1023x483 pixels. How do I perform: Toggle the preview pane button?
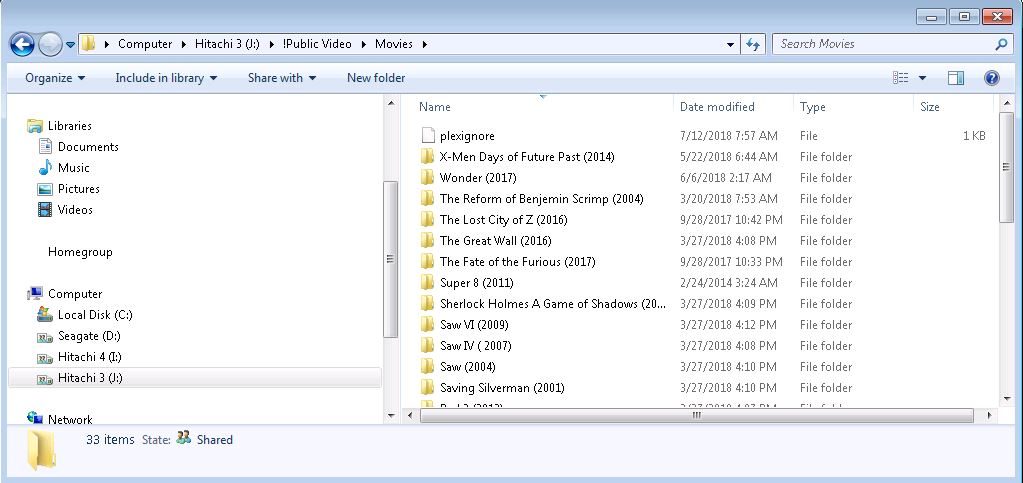tap(956, 78)
